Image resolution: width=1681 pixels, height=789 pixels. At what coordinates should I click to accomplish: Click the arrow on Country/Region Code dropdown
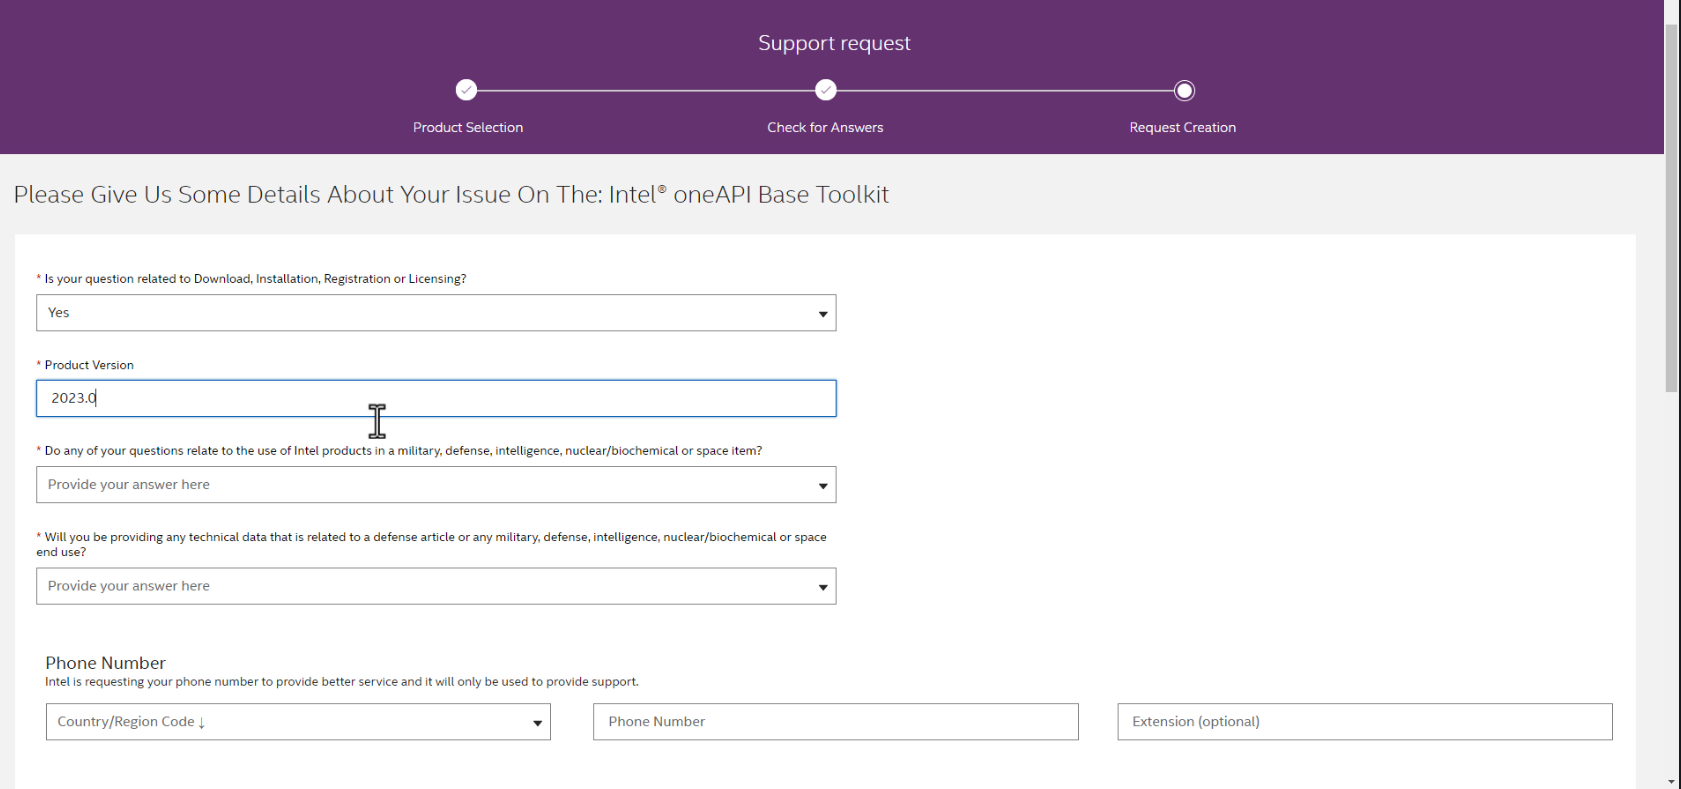click(537, 723)
